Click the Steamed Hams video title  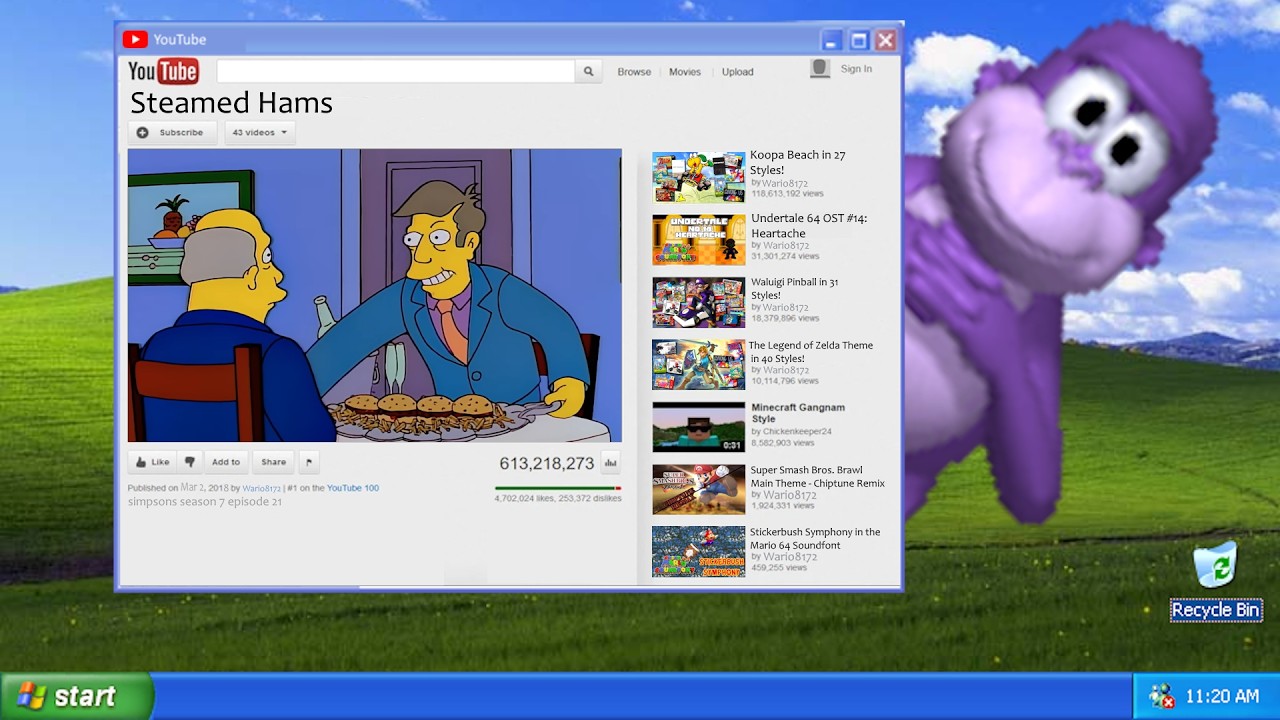[x=231, y=103]
